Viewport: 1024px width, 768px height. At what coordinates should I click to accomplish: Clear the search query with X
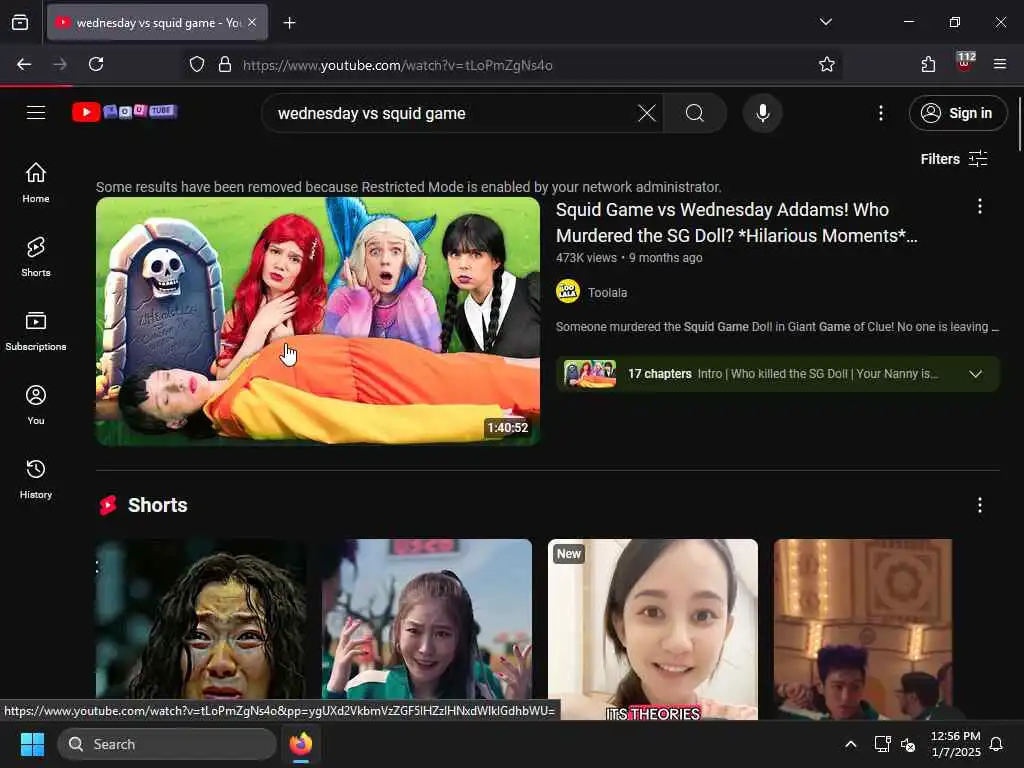coord(647,113)
